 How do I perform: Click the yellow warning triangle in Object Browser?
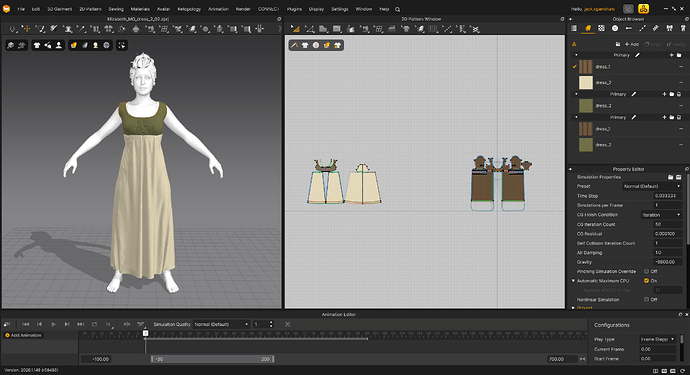pyautogui.click(x=574, y=44)
